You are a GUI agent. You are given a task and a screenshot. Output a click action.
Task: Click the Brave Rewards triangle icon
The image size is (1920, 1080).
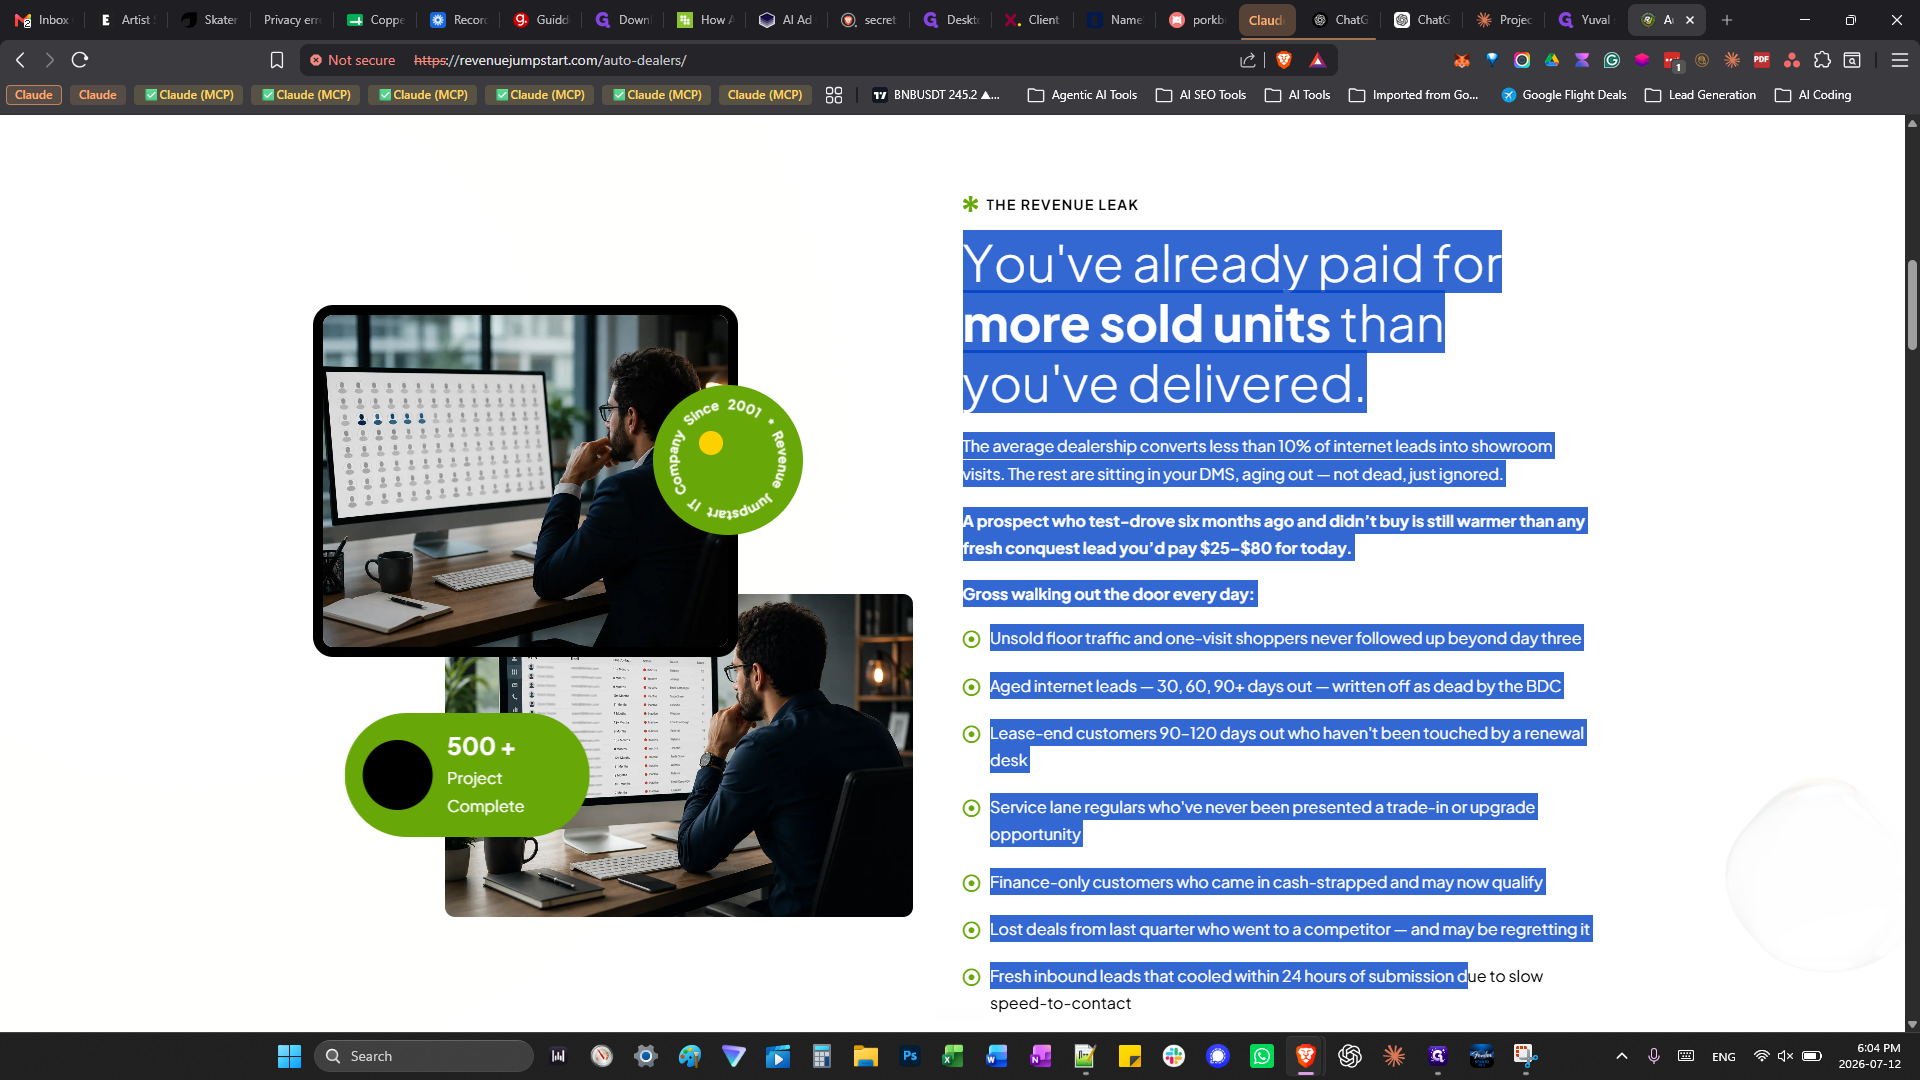1318,60
